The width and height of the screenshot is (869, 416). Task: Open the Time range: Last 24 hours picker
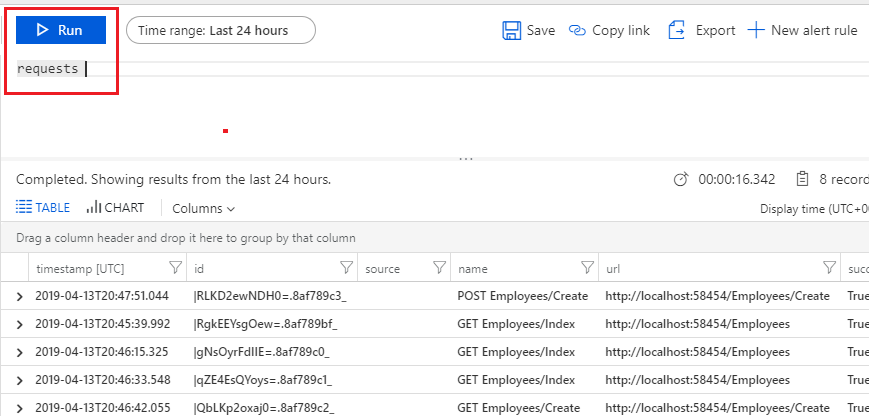click(x=221, y=30)
